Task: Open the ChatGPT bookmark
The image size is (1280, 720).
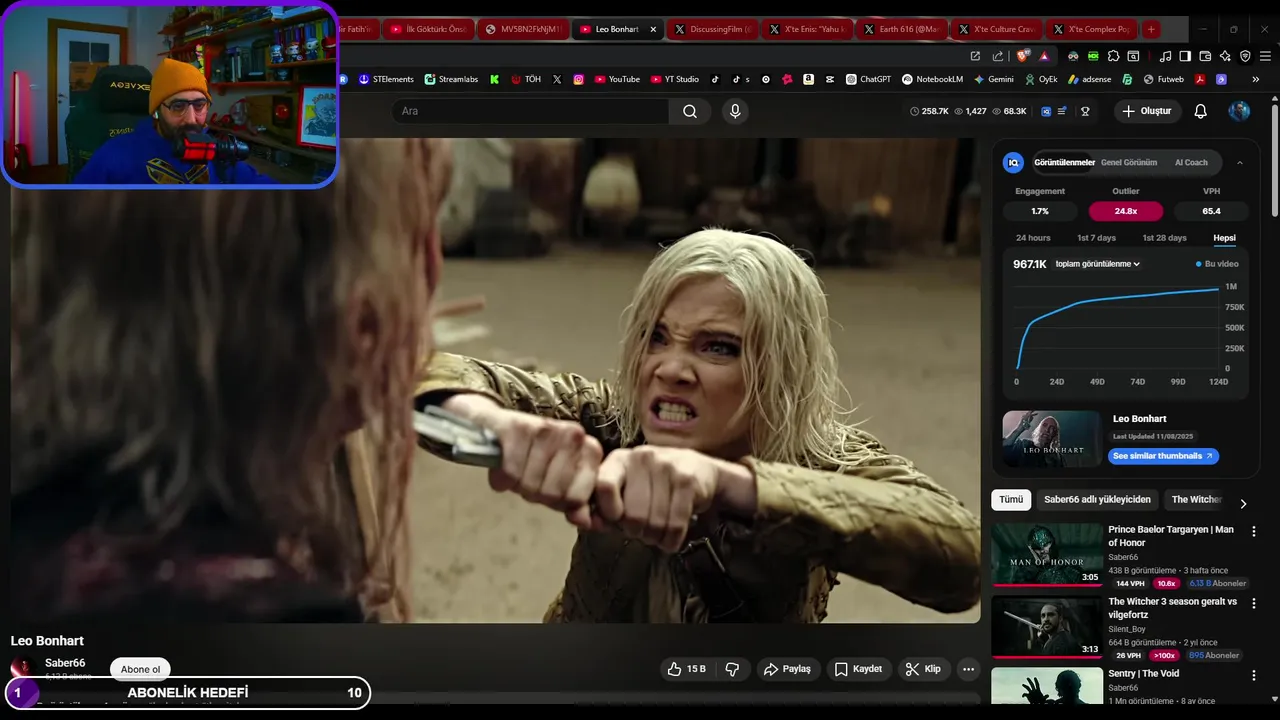Action: 868,79
